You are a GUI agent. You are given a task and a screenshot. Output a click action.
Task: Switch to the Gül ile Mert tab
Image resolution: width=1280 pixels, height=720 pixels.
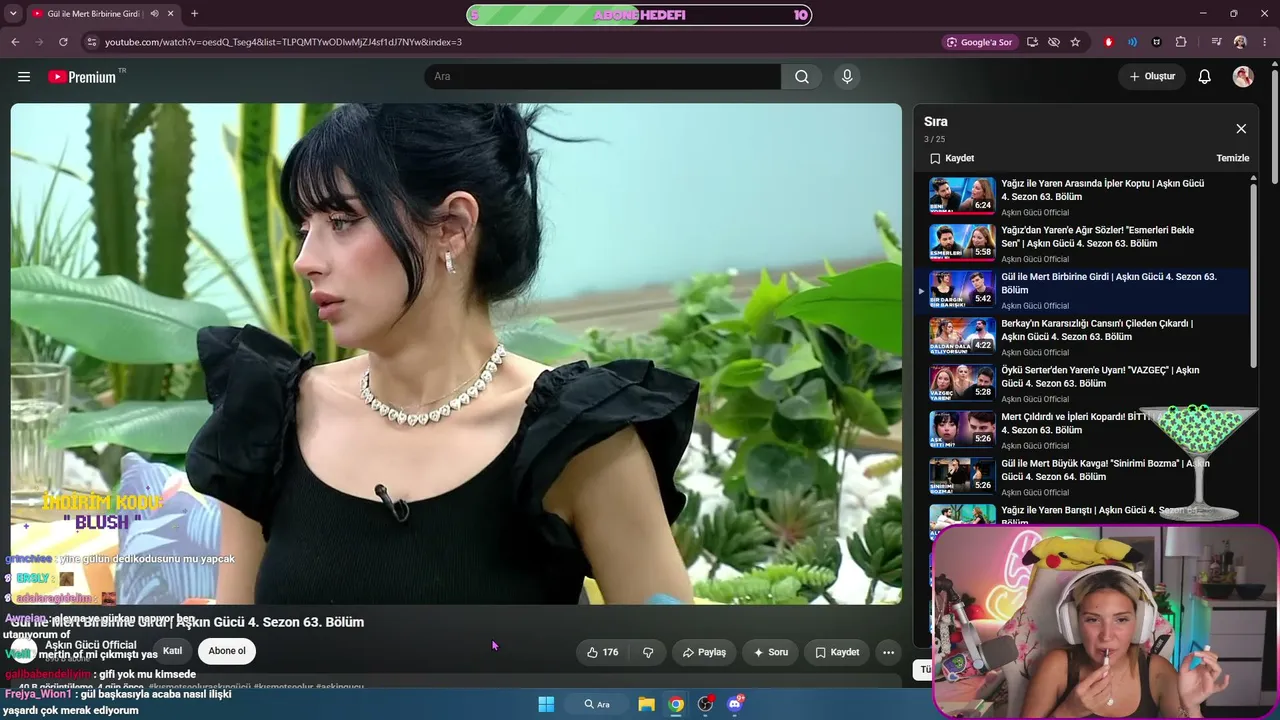[x=95, y=14]
